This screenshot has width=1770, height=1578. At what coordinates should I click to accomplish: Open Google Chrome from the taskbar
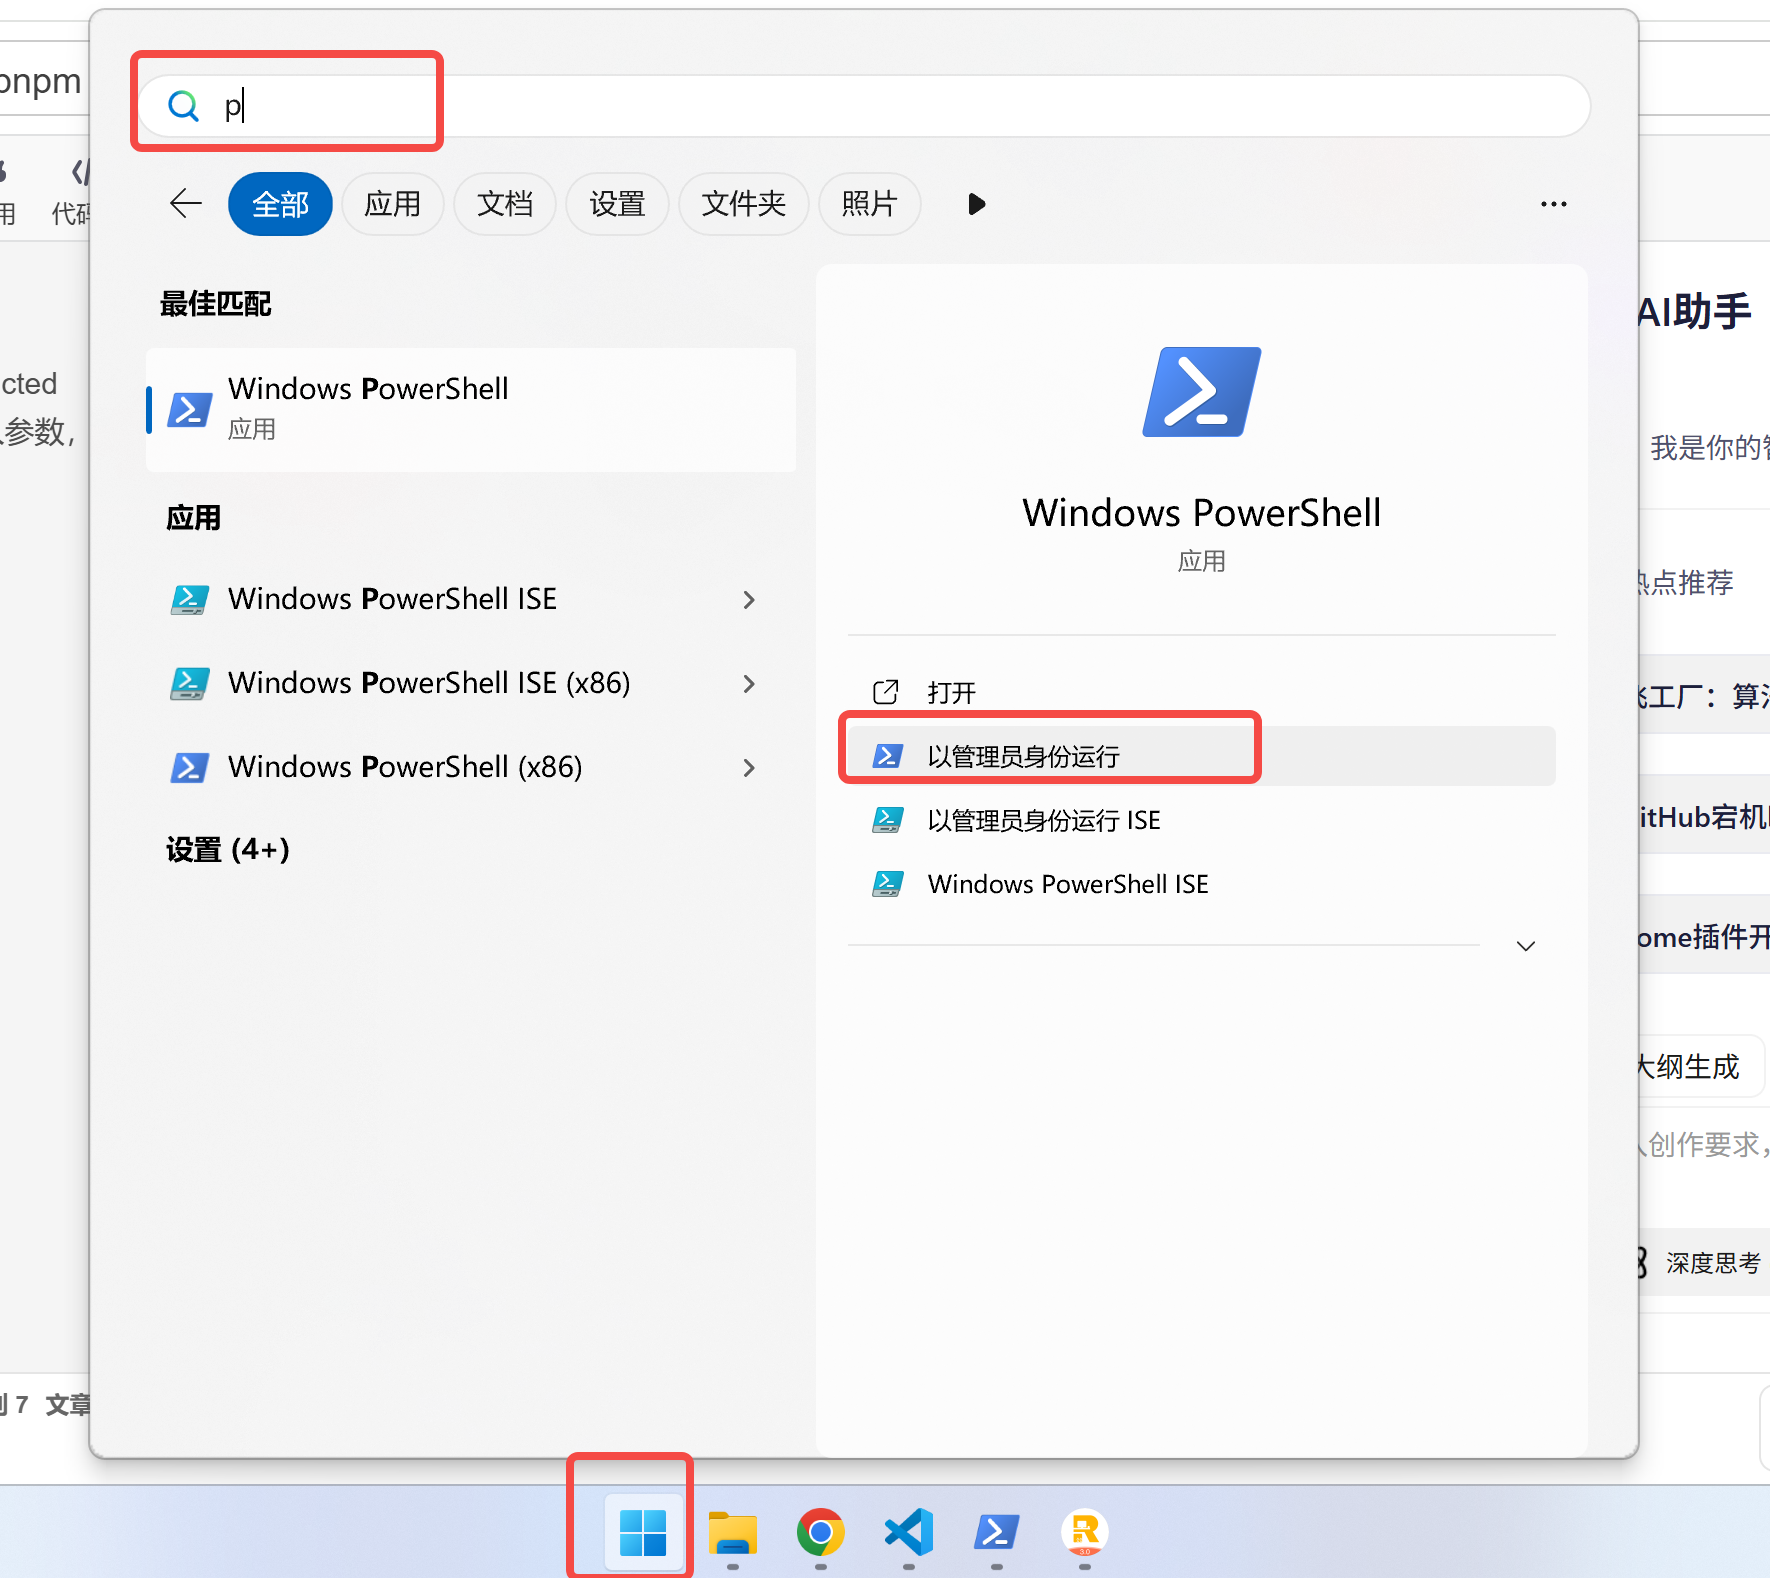pos(821,1532)
